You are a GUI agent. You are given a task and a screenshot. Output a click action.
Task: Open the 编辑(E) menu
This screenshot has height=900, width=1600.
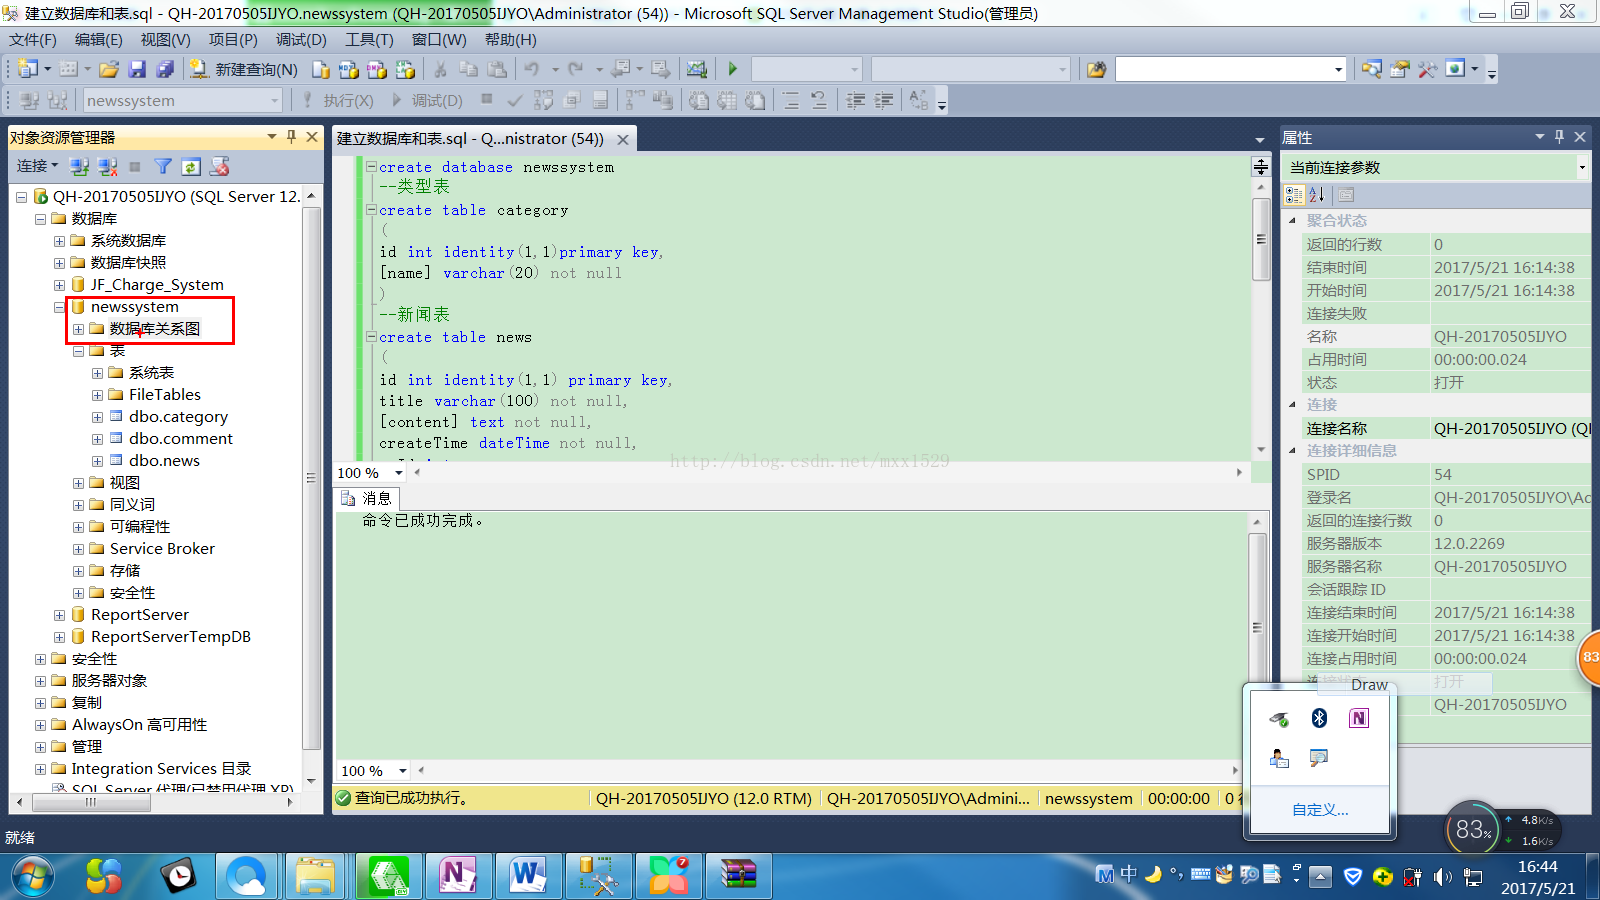click(98, 39)
